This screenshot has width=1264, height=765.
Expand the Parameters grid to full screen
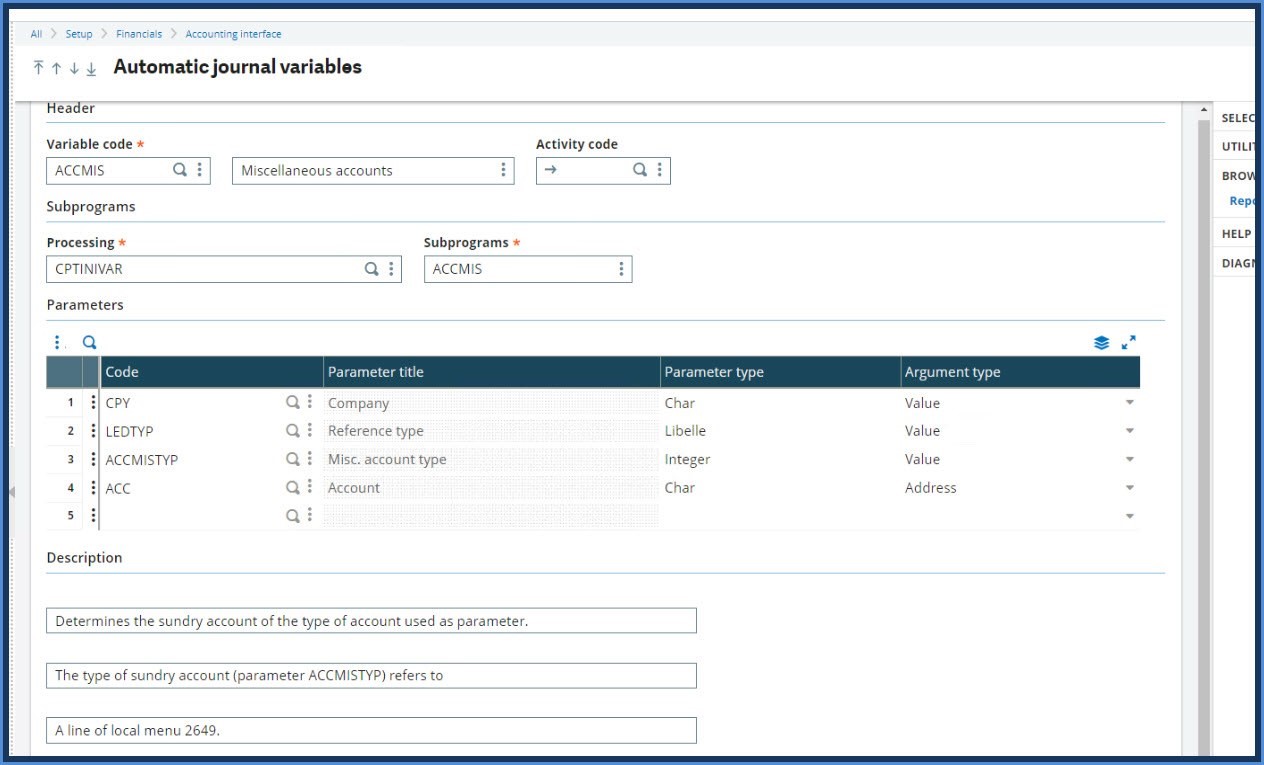[x=1129, y=342]
